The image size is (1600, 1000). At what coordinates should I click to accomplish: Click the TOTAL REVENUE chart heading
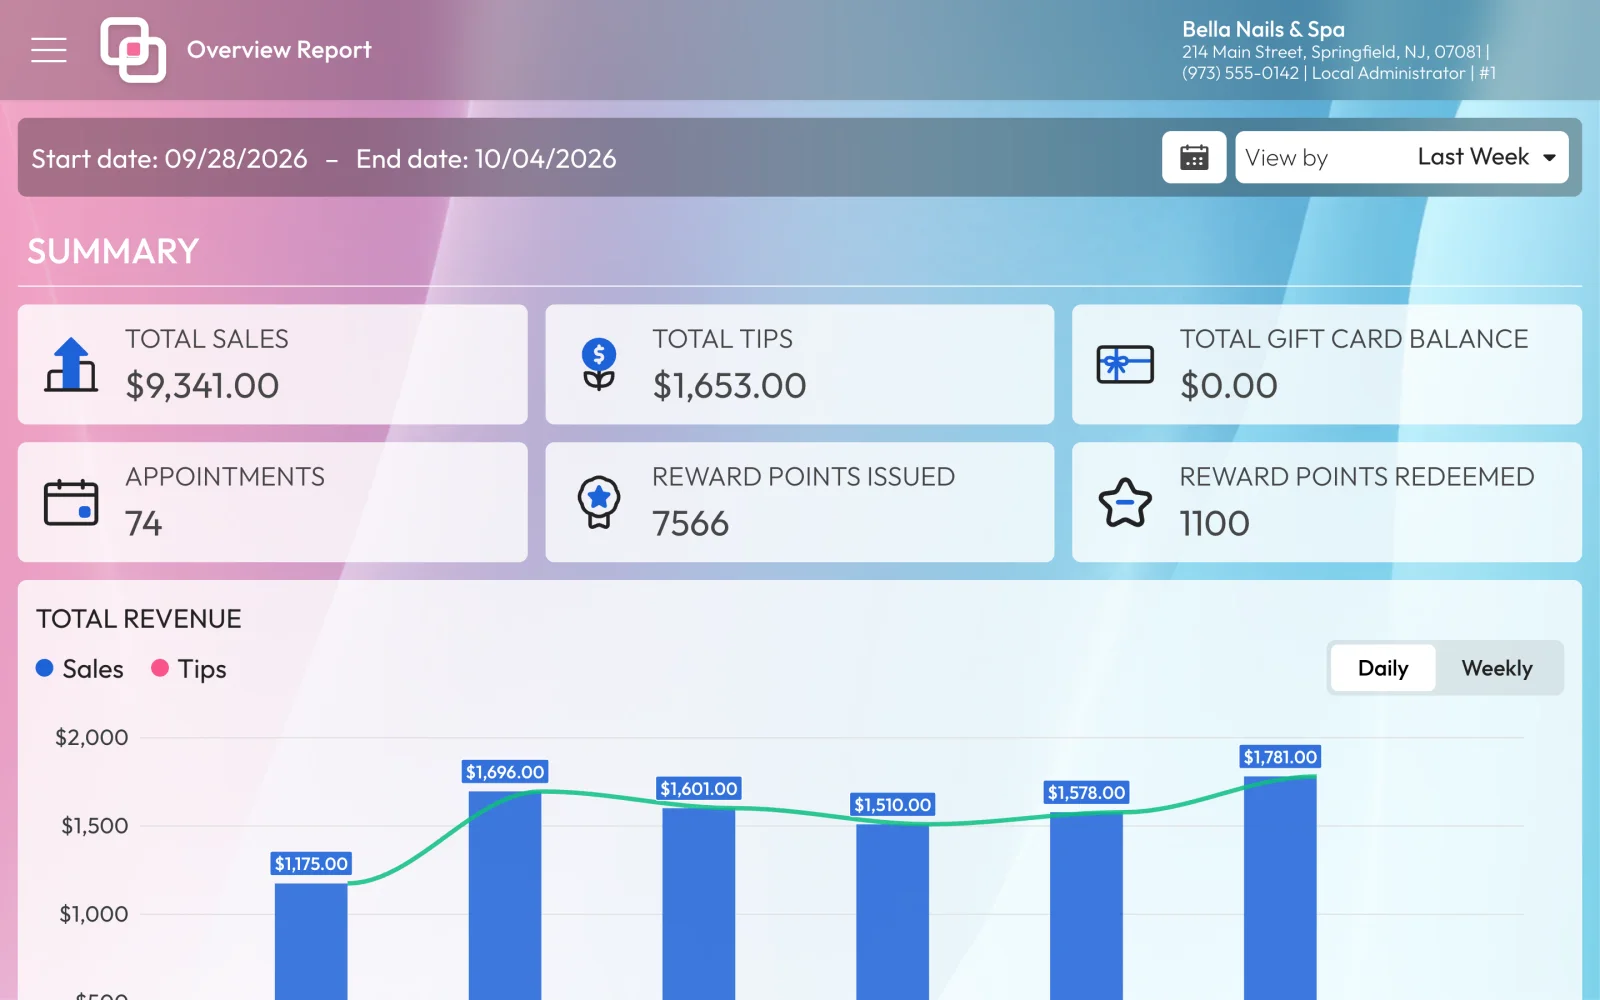point(139,619)
